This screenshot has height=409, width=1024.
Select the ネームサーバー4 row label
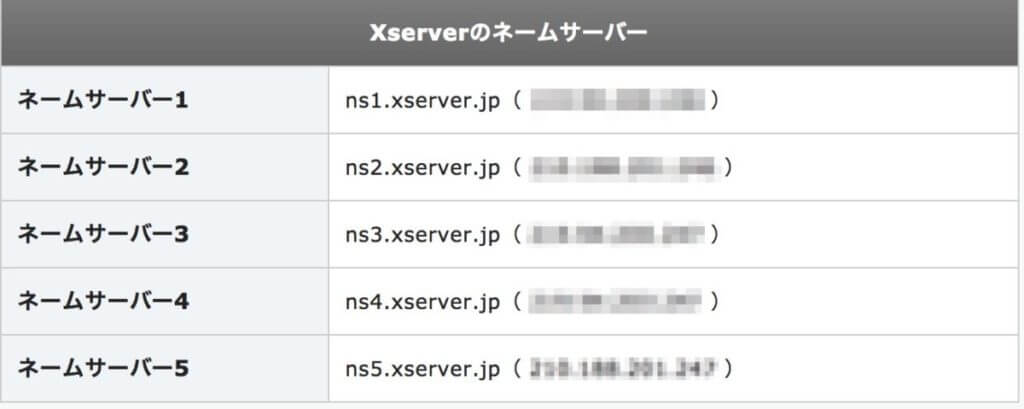point(103,302)
